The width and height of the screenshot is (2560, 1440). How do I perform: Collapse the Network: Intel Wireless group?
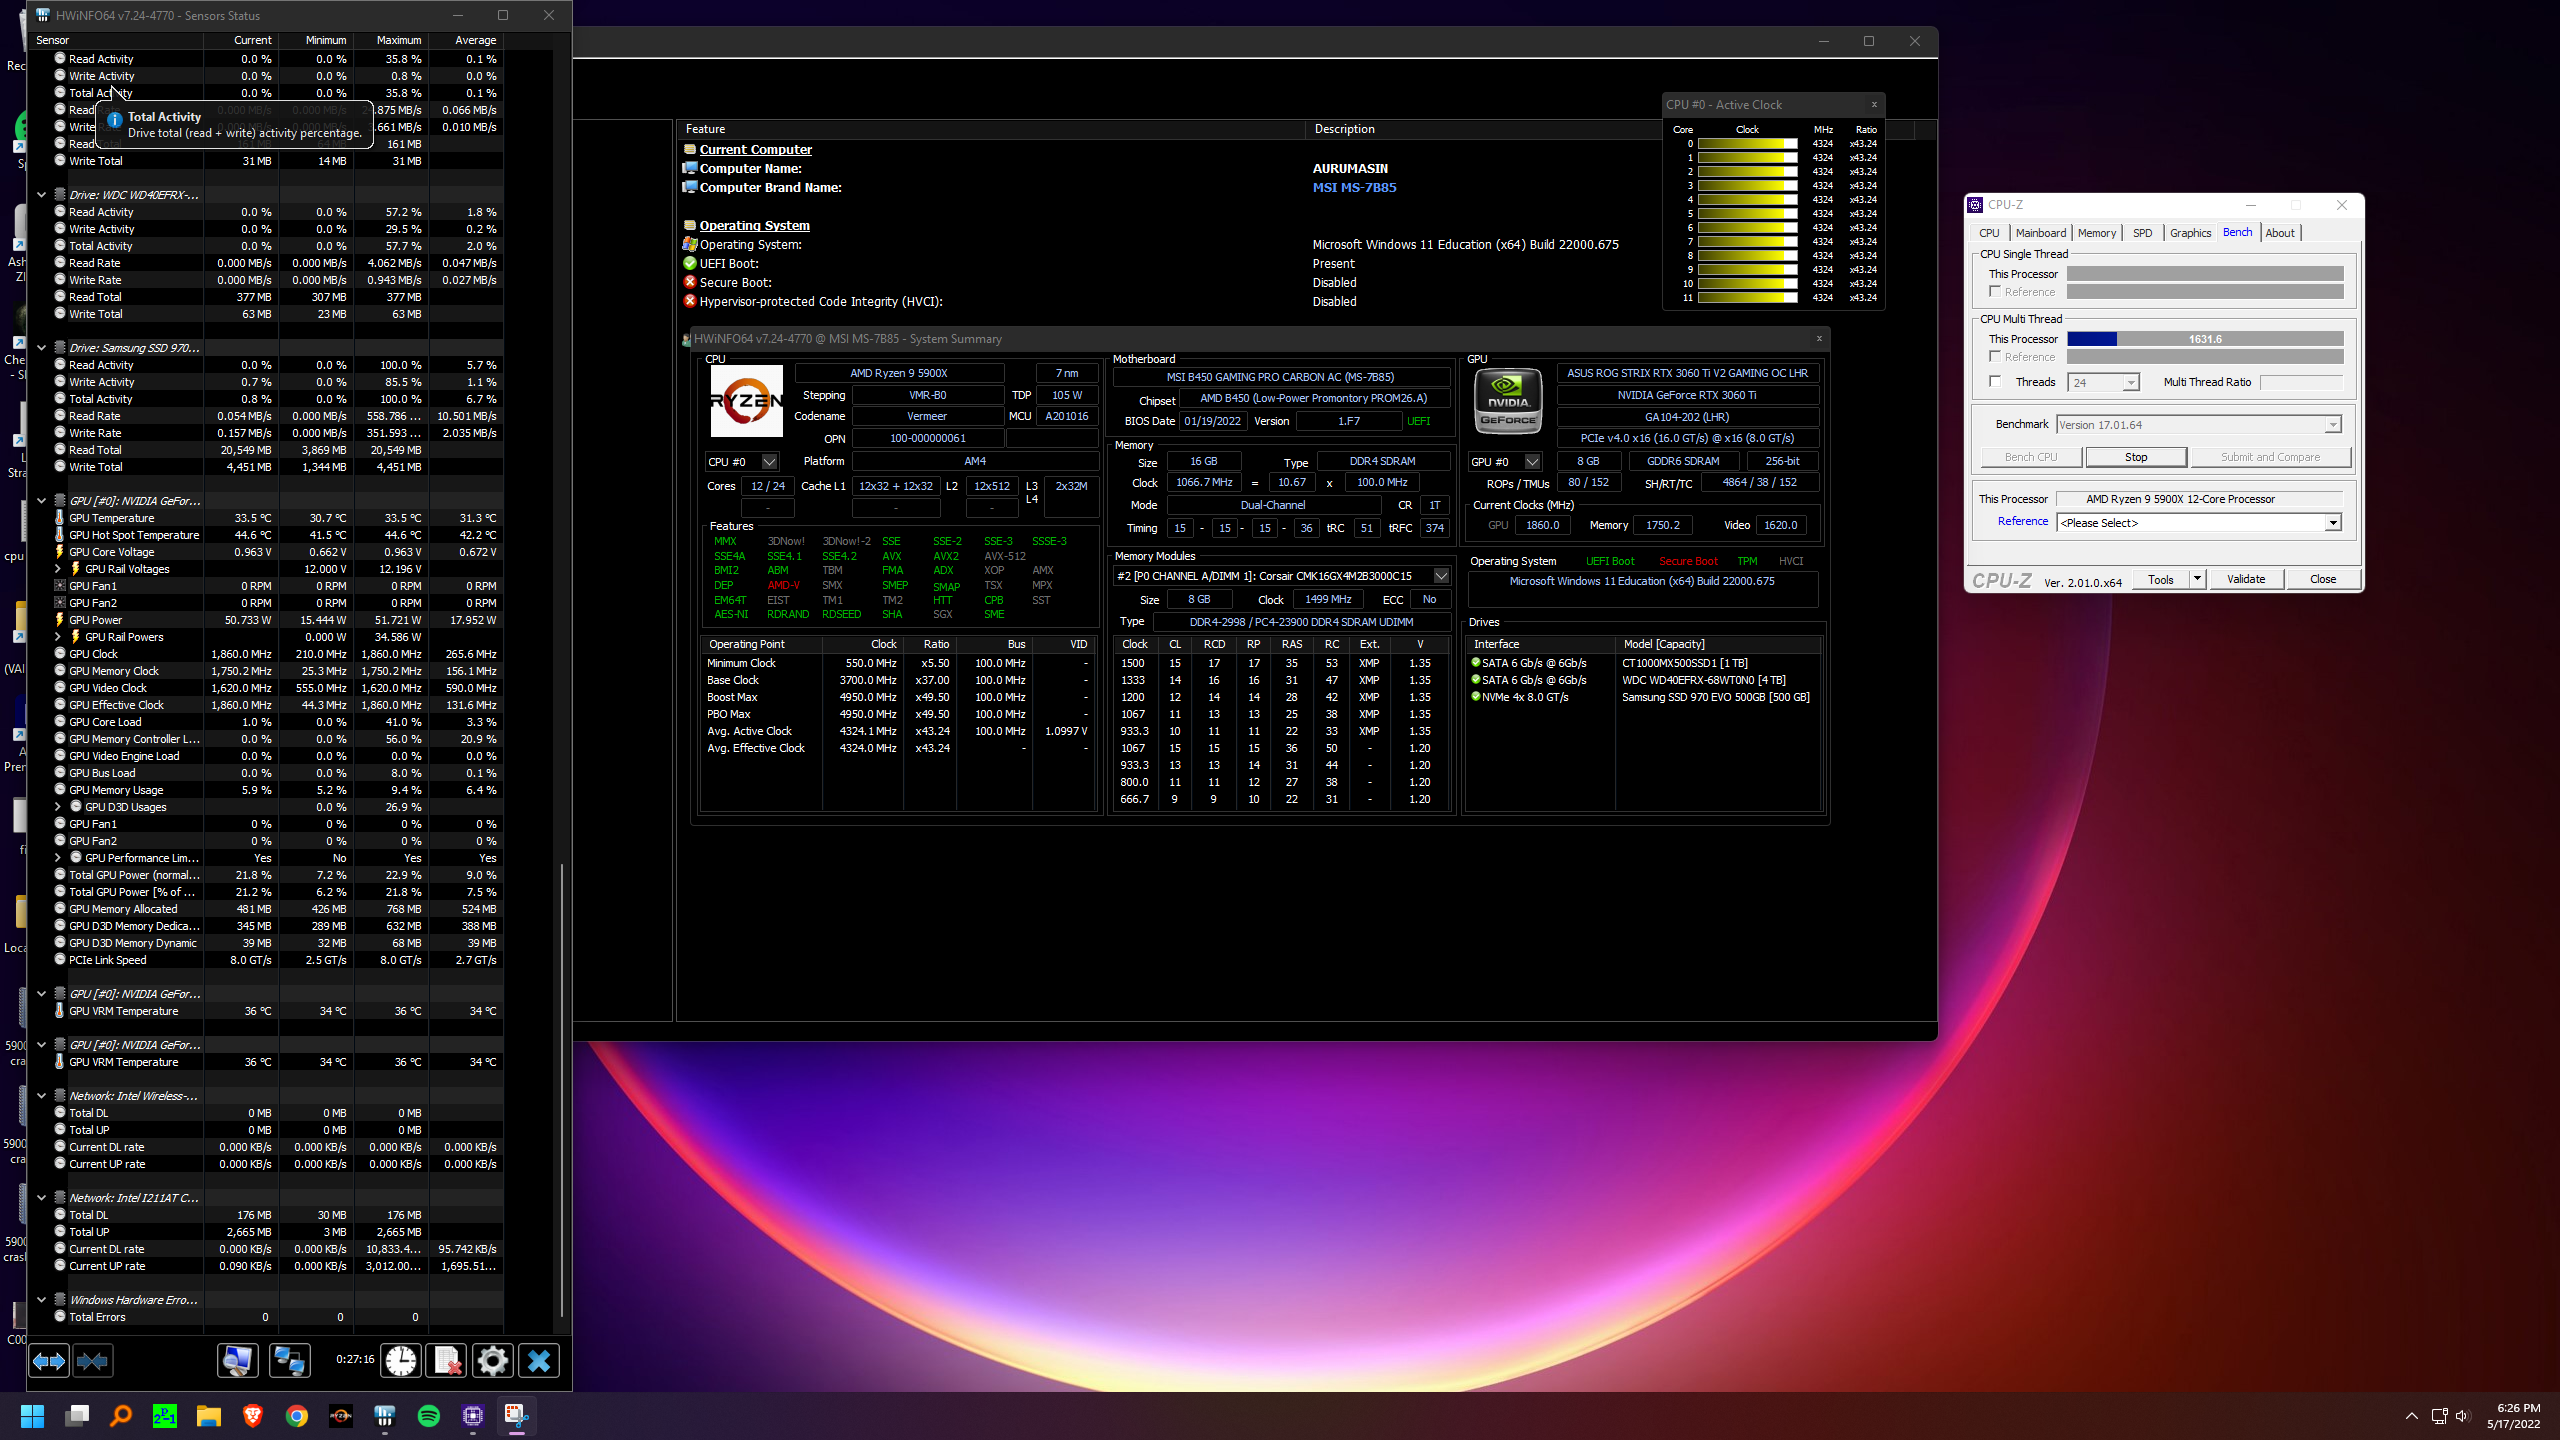tap(41, 1096)
